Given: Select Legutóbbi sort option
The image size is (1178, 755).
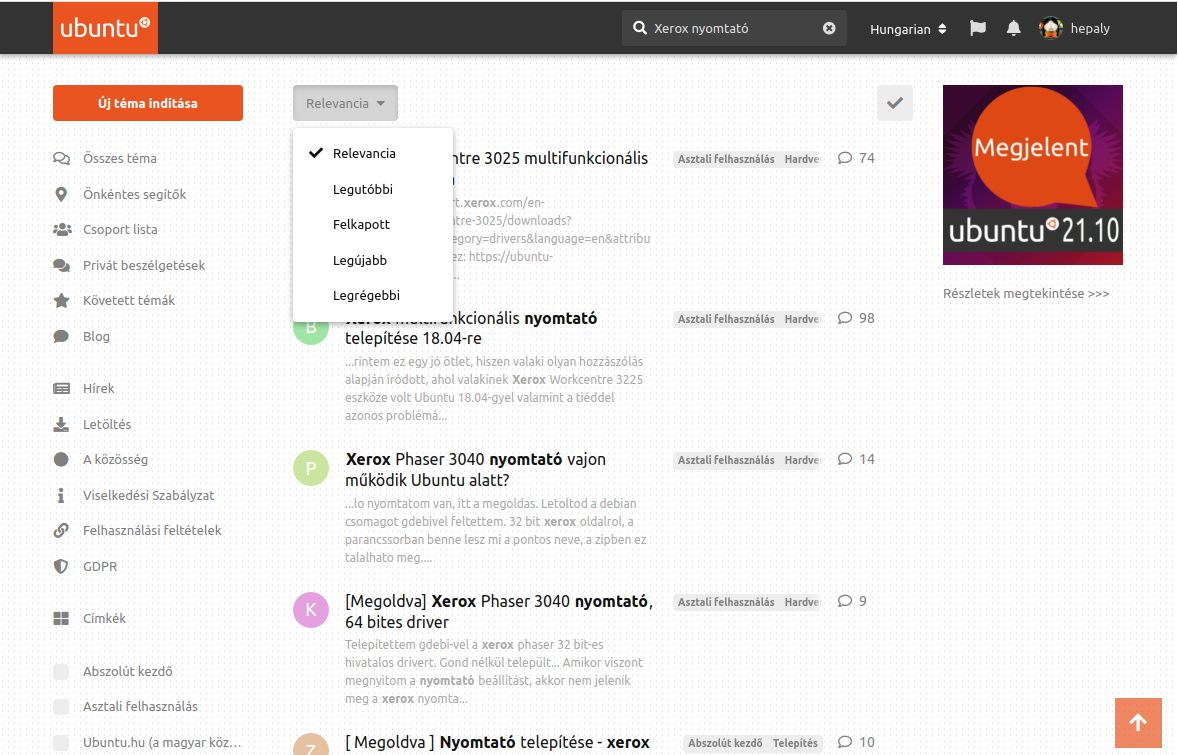Looking at the screenshot, I should 363,189.
